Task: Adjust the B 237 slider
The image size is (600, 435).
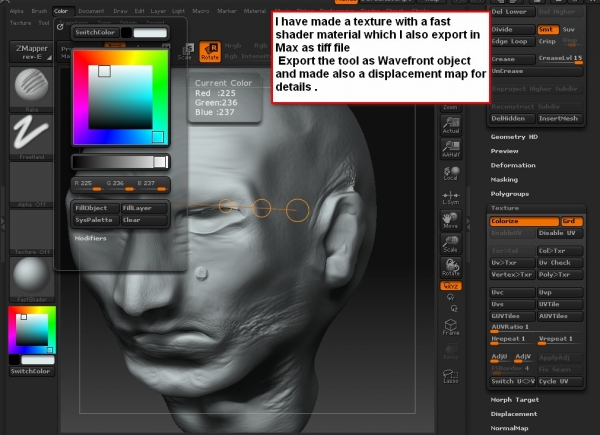Action: tap(152, 185)
